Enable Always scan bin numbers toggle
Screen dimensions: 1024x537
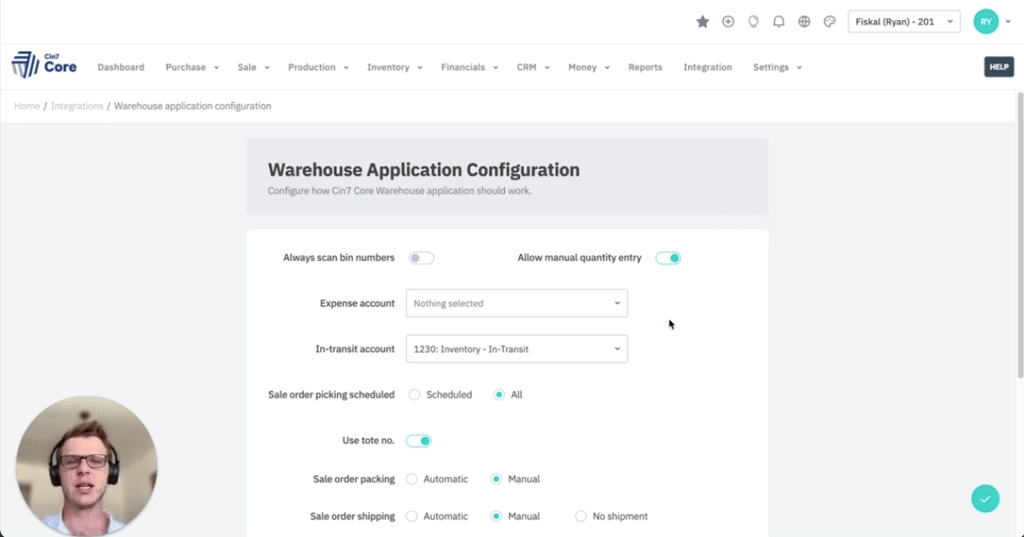click(421, 258)
